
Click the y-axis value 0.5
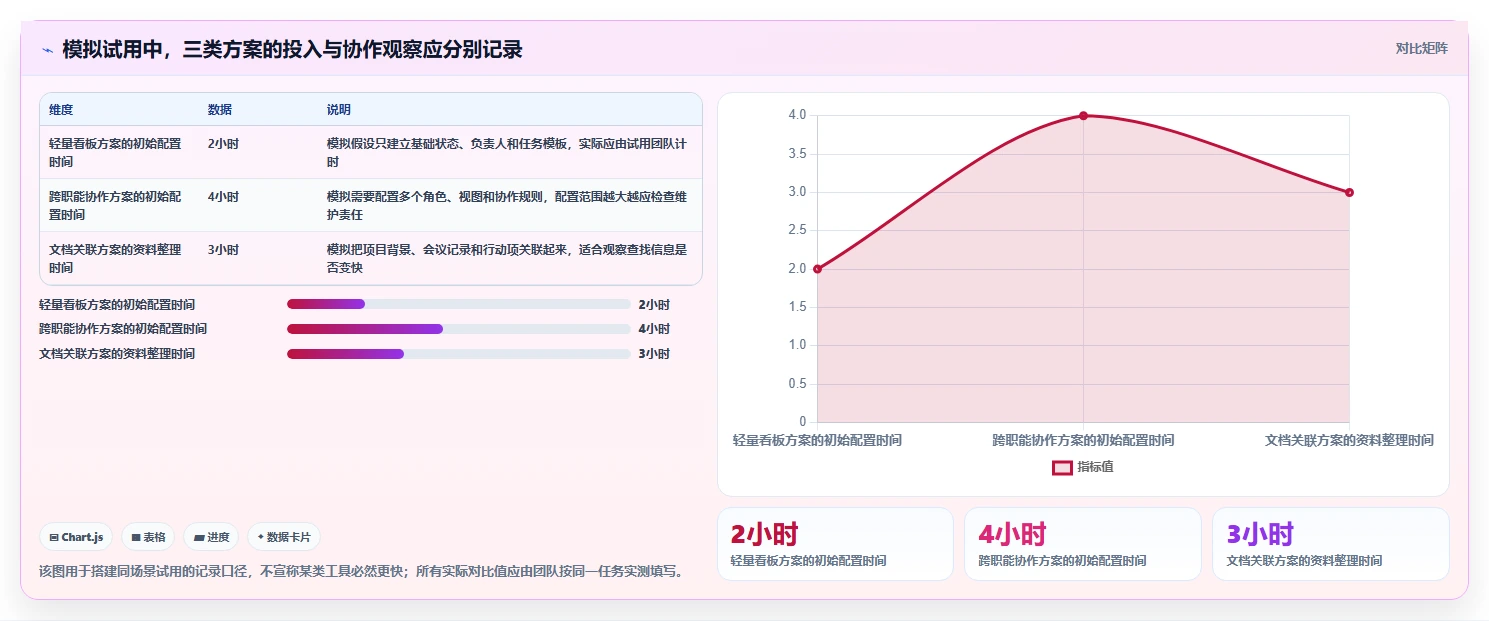tap(797, 384)
